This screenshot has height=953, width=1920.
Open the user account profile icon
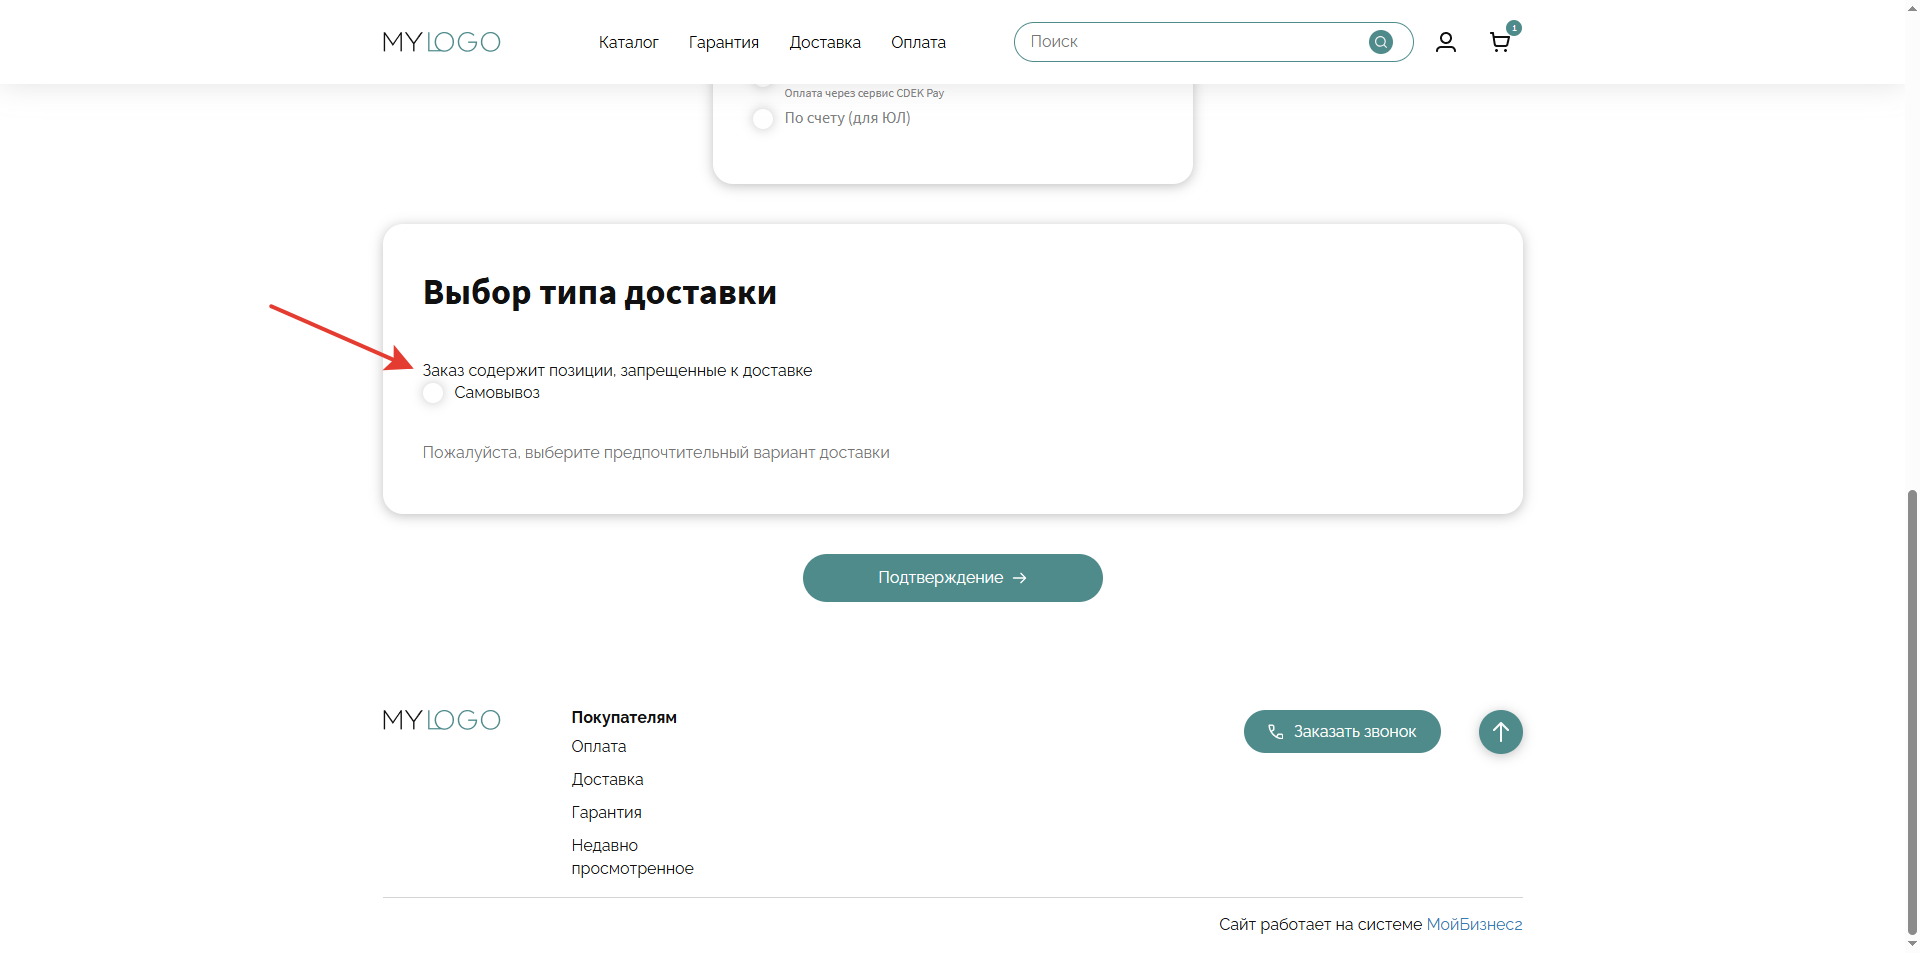[x=1445, y=42]
